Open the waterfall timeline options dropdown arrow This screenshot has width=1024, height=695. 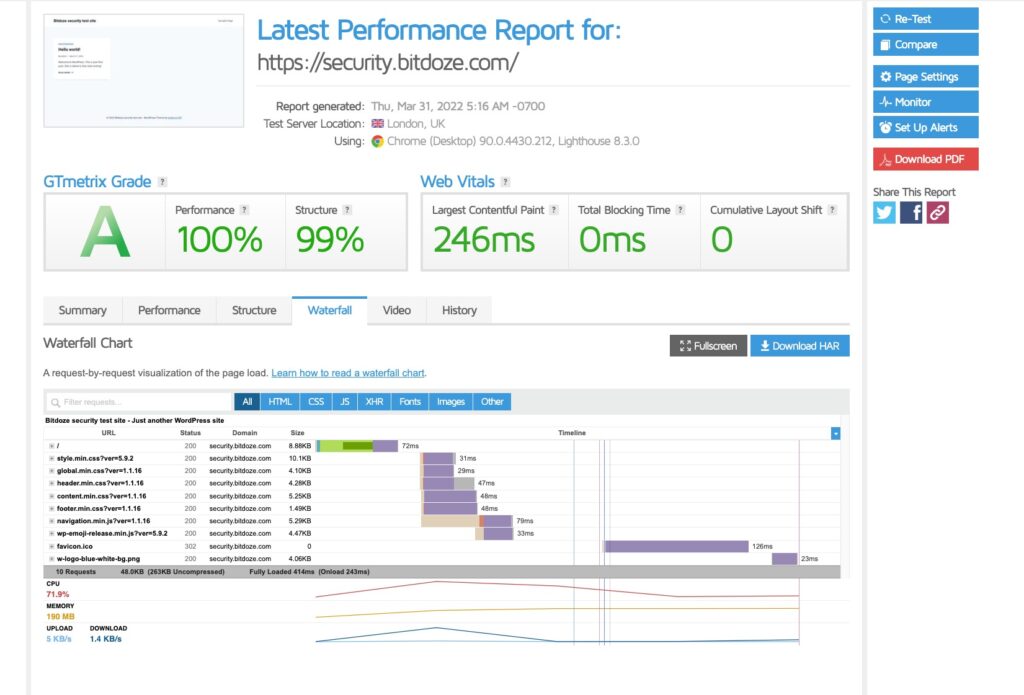(x=835, y=433)
